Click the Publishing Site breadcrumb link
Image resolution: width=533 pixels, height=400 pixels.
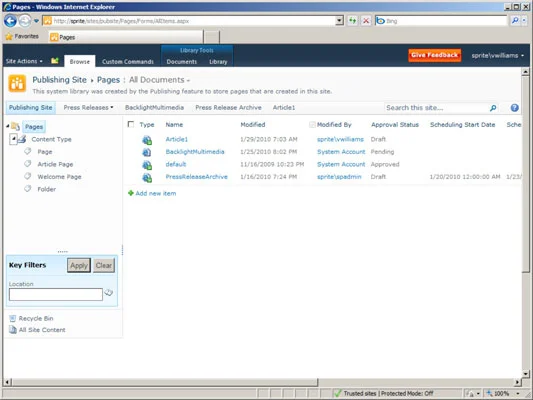59,80
